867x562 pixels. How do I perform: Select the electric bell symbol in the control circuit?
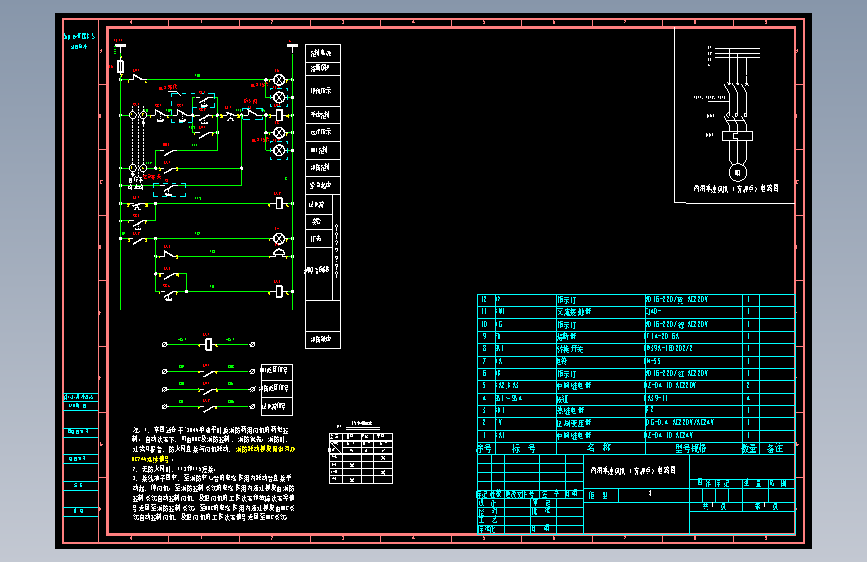pos(279,253)
